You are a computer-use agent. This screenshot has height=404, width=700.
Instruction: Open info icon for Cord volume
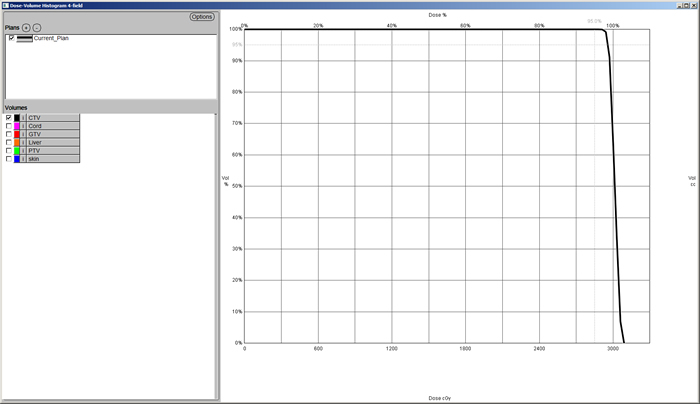[24, 126]
